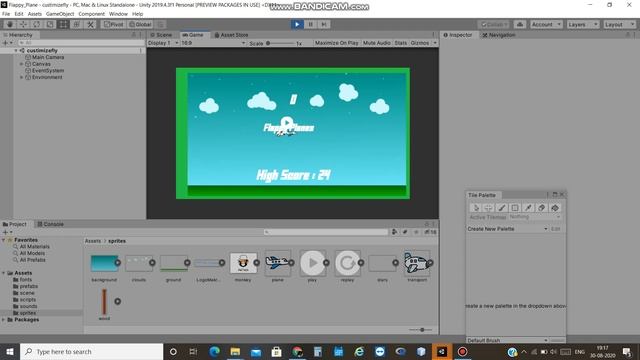
Task: Open the cloud services button
Action: tap(520, 24)
